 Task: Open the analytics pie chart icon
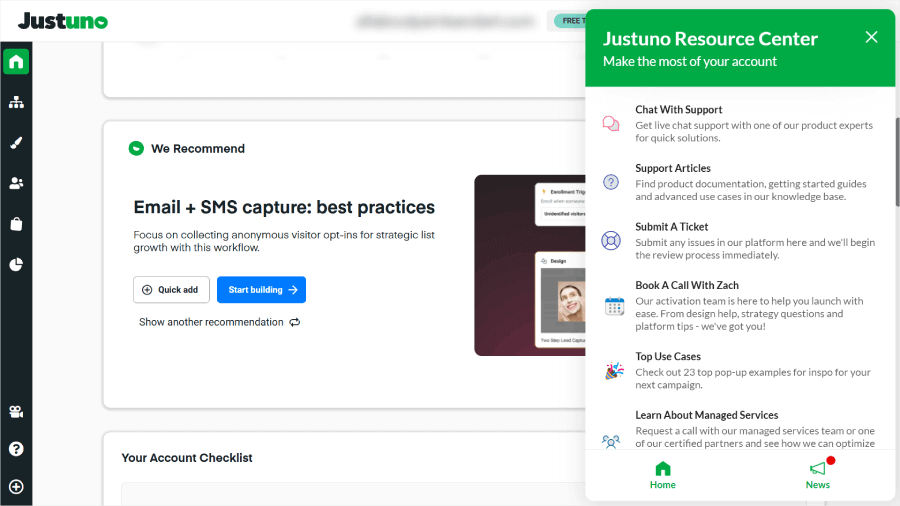16,265
